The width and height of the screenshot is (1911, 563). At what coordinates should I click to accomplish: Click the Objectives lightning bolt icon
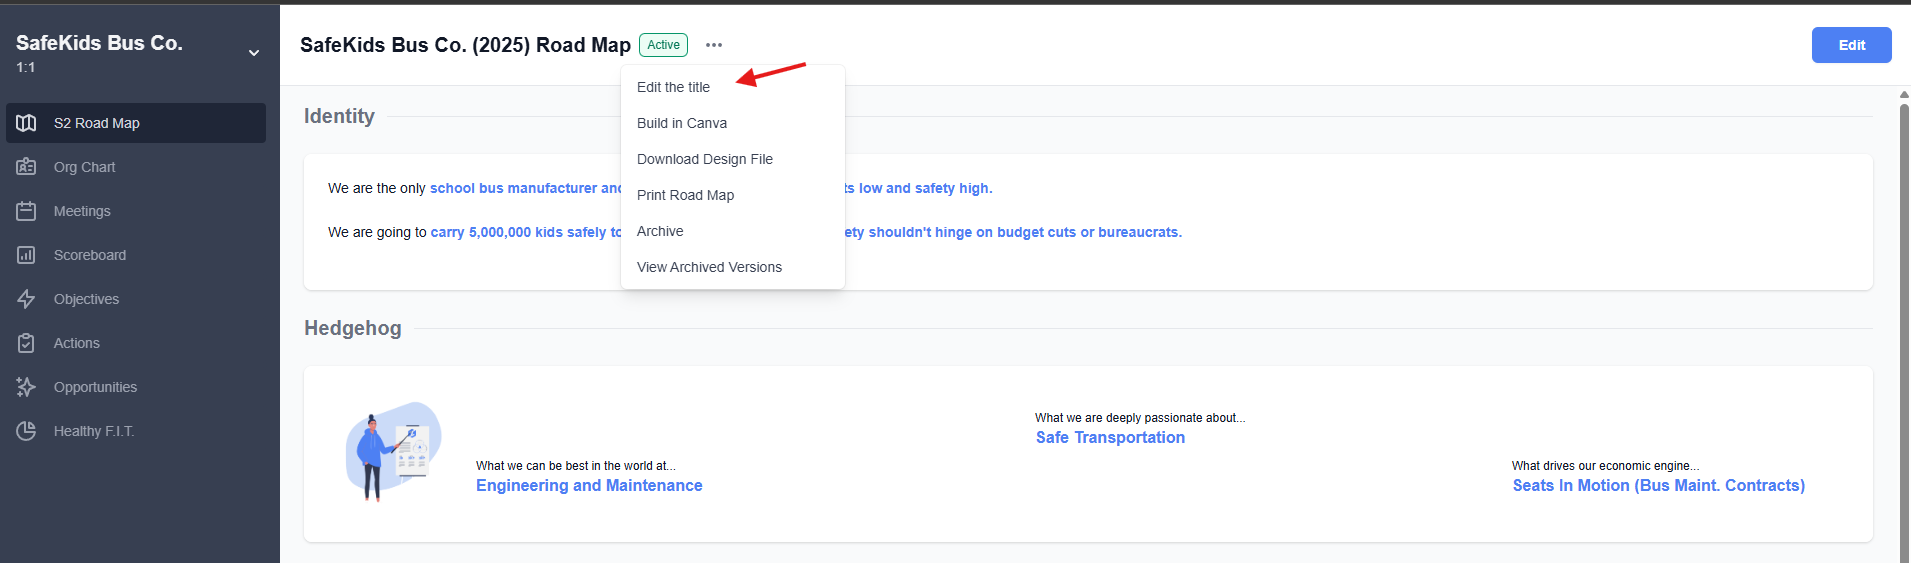click(26, 299)
